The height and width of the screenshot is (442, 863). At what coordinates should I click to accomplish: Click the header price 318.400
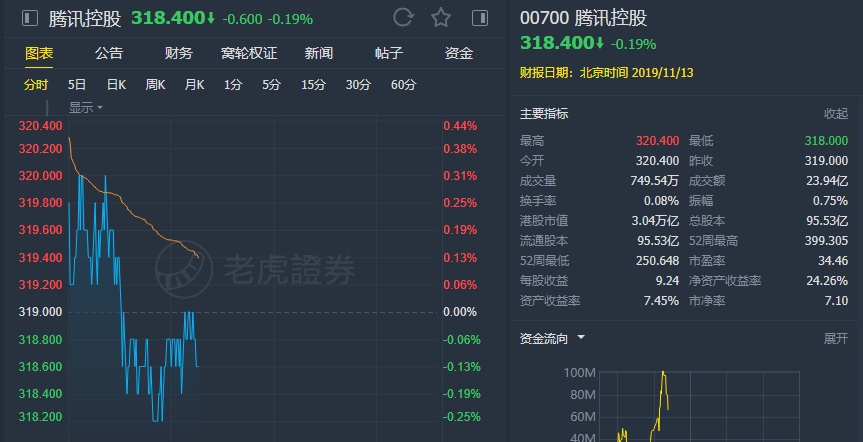pyautogui.click(x=168, y=18)
